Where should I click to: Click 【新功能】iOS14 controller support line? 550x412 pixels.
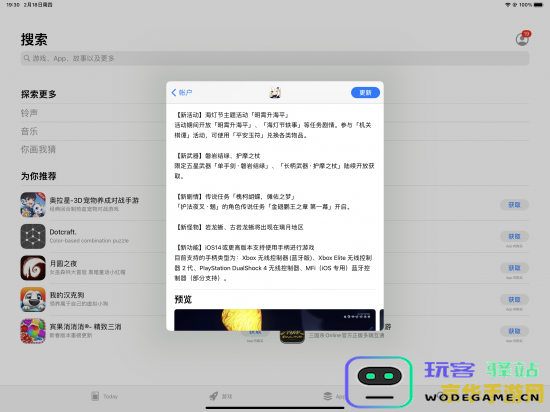(244, 248)
